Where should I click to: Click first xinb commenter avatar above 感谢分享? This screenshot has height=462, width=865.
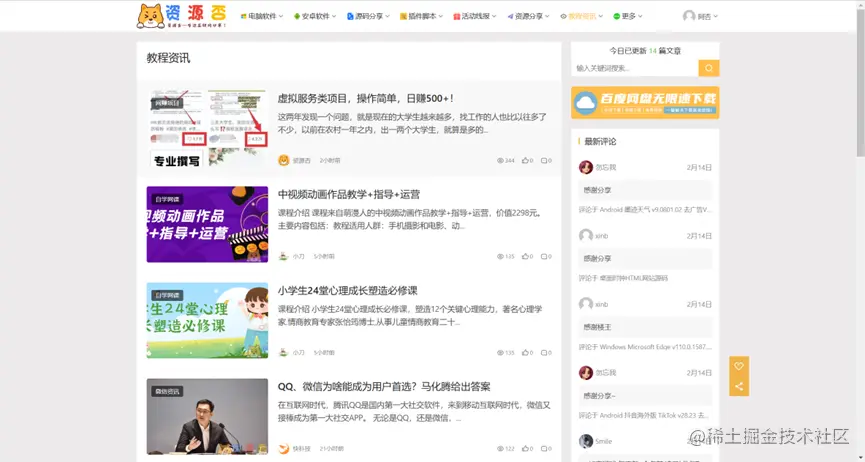pos(585,236)
